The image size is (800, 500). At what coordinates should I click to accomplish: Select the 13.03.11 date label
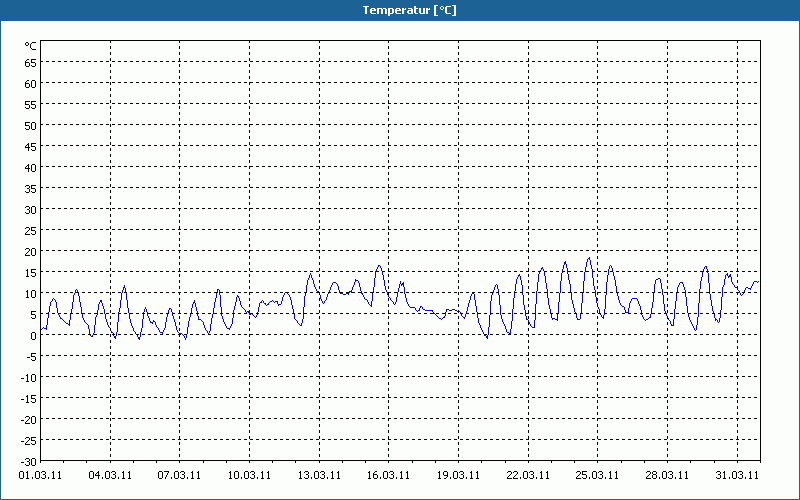[x=319, y=476]
